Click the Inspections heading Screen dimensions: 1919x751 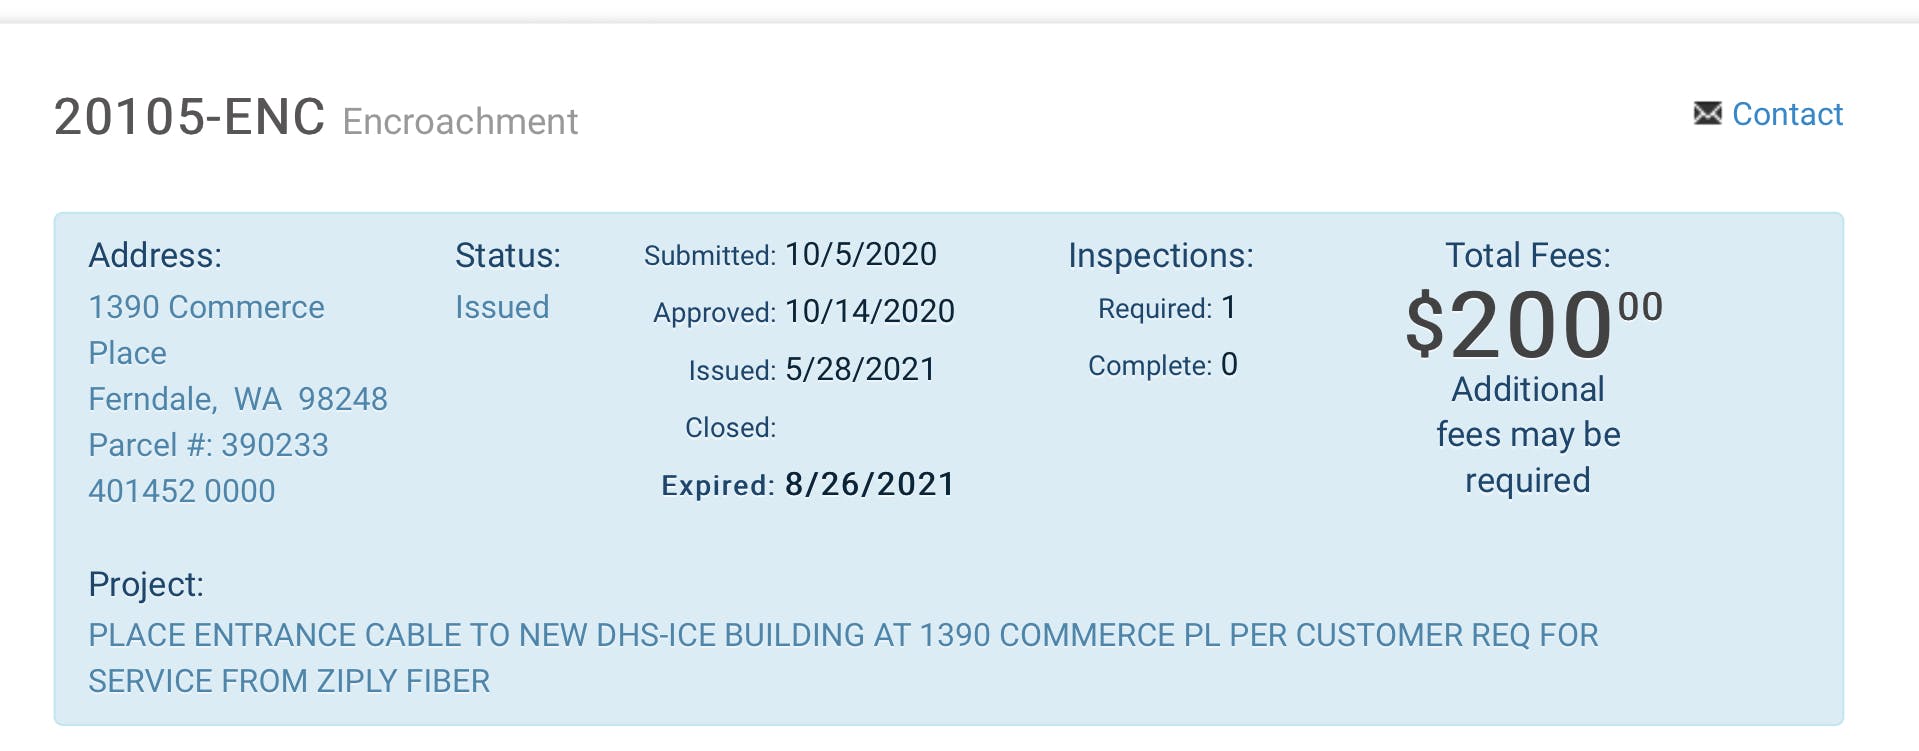[1161, 255]
